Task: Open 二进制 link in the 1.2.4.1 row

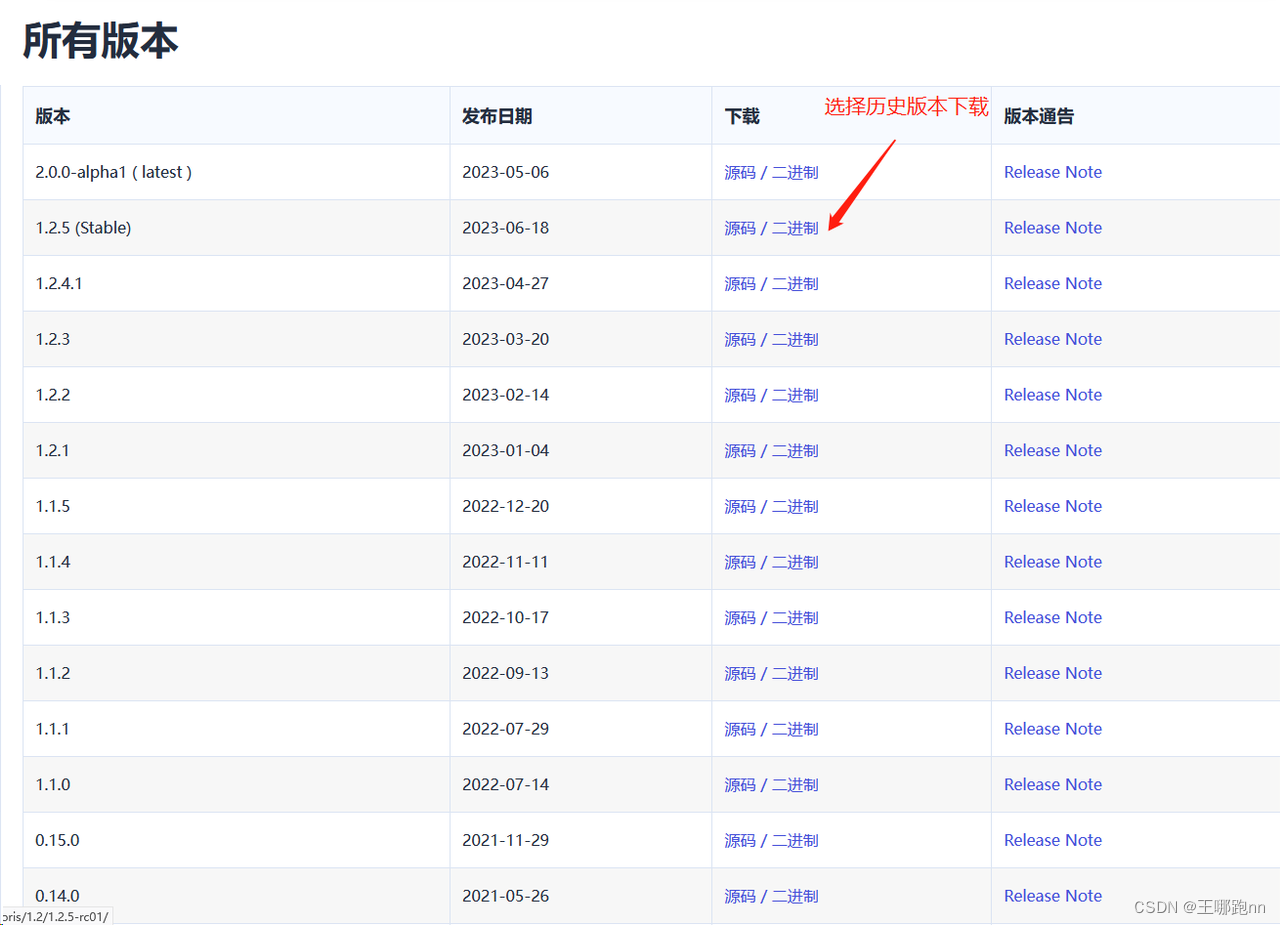Action: [x=795, y=284]
